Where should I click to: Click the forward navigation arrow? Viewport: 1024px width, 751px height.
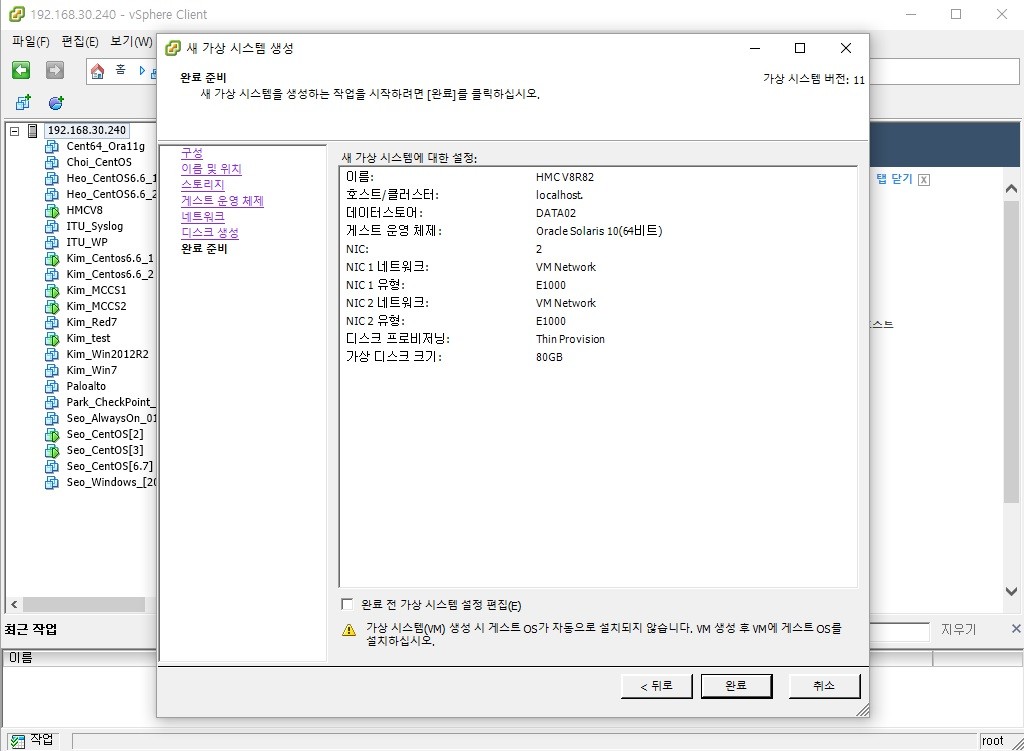[x=55, y=70]
